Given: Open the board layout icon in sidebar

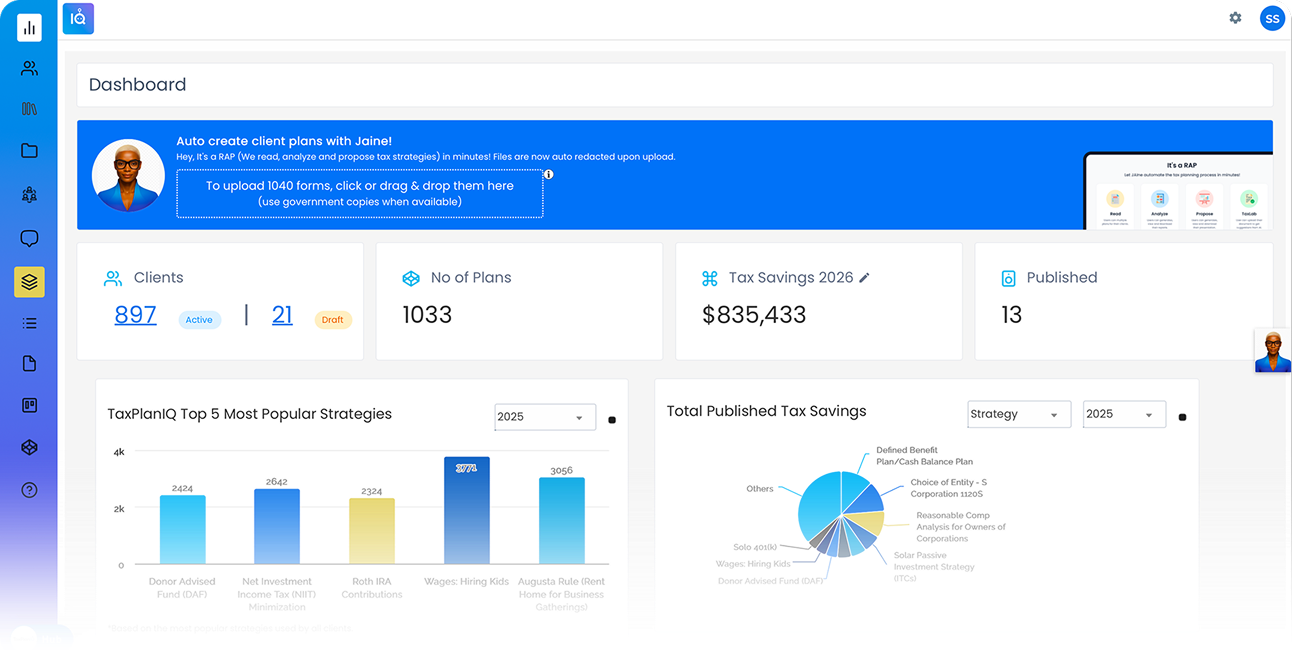Looking at the screenshot, I should 29,405.
